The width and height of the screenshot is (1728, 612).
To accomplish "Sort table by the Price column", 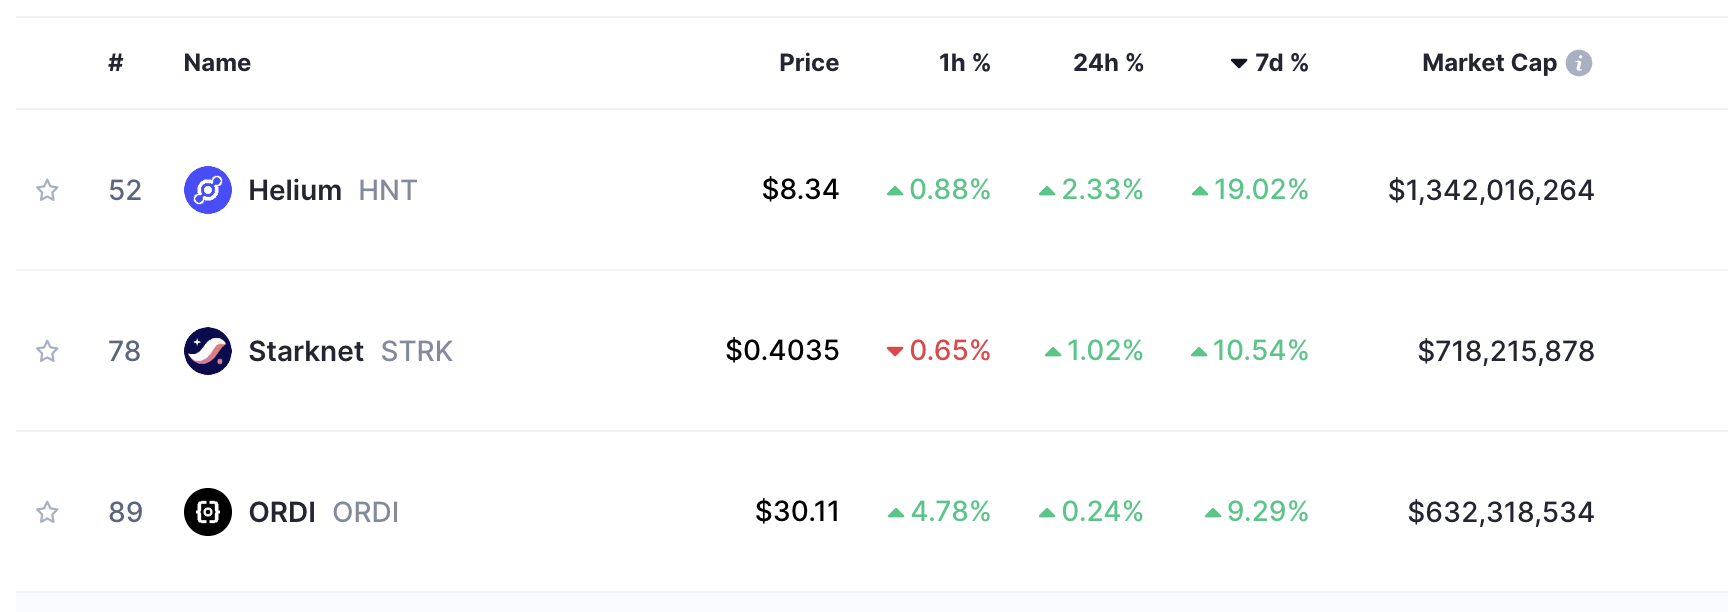I will click(x=809, y=62).
